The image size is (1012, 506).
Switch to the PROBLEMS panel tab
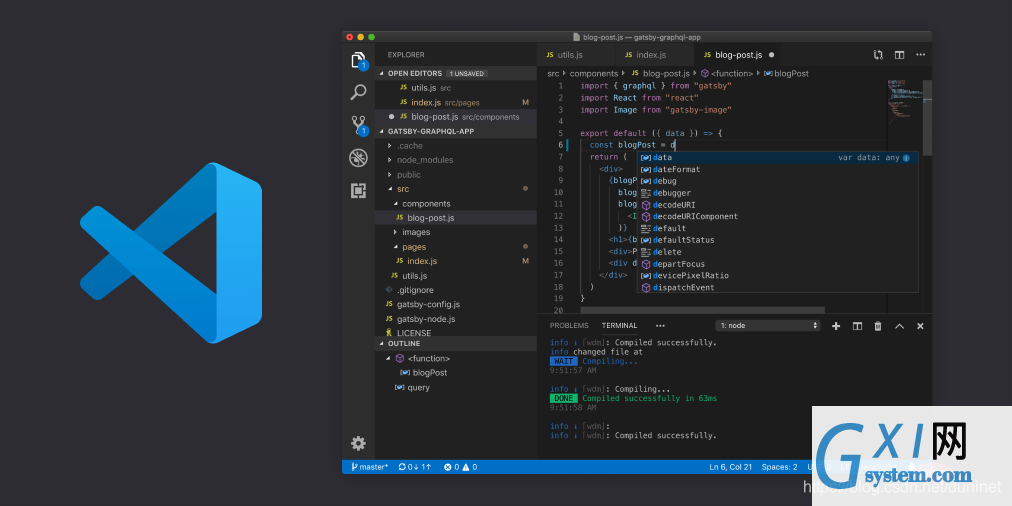[569, 326]
